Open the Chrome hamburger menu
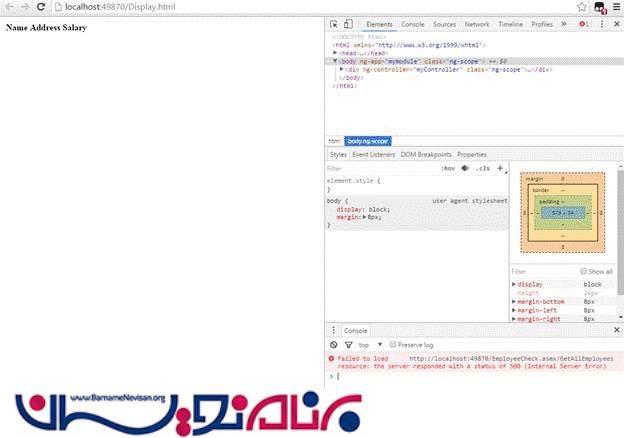624x438 pixels. click(616, 7)
